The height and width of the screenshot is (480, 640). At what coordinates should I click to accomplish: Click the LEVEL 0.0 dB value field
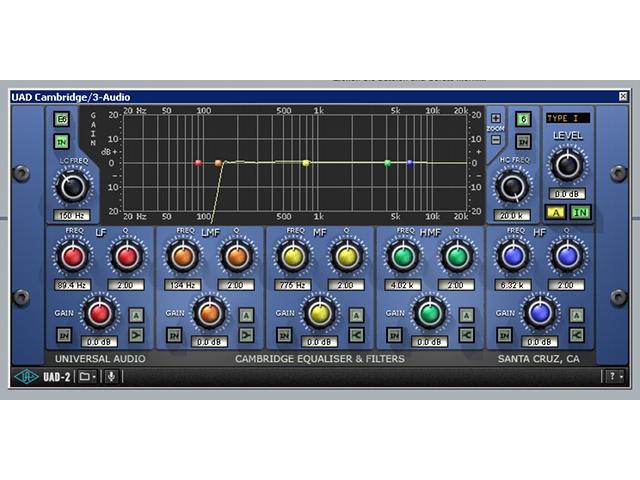coord(567,194)
